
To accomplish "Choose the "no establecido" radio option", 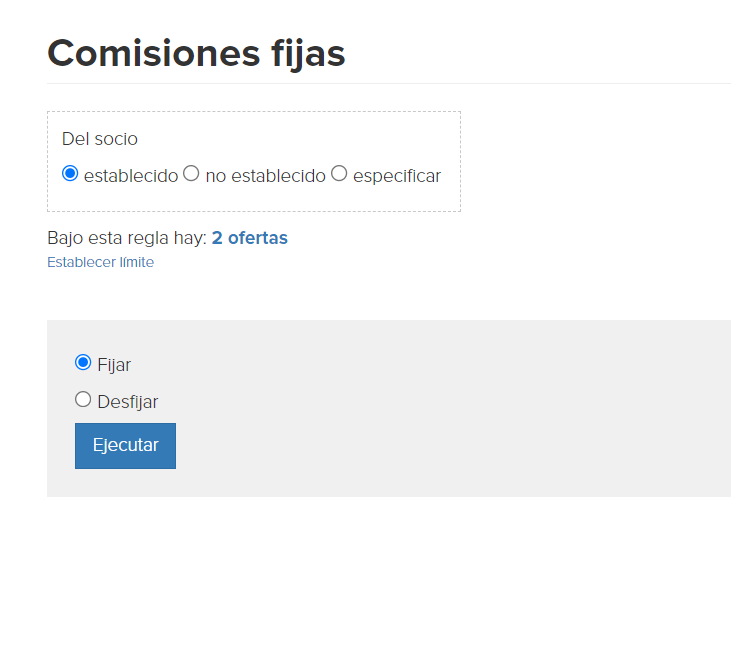I will (x=191, y=173).
